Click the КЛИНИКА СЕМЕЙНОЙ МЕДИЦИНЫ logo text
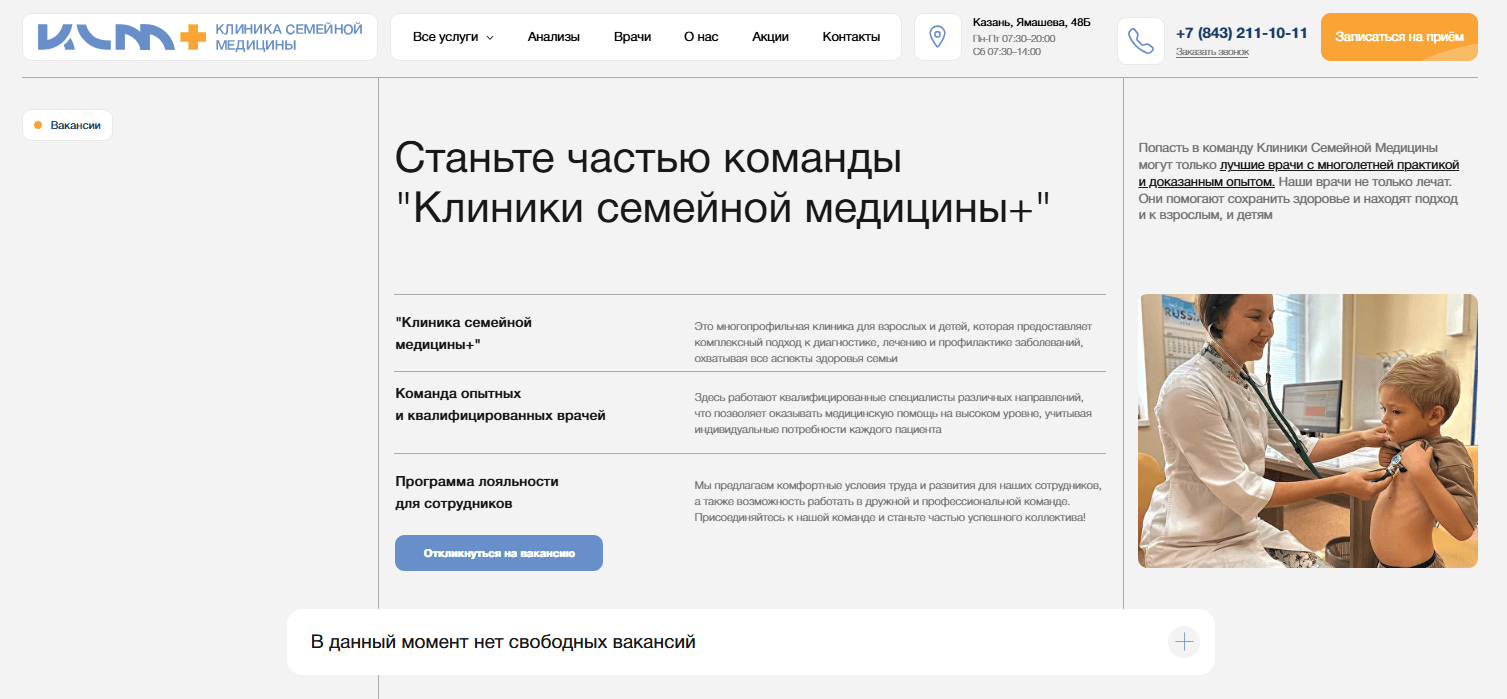This screenshot has width=1507, height=699. point(289,37)
